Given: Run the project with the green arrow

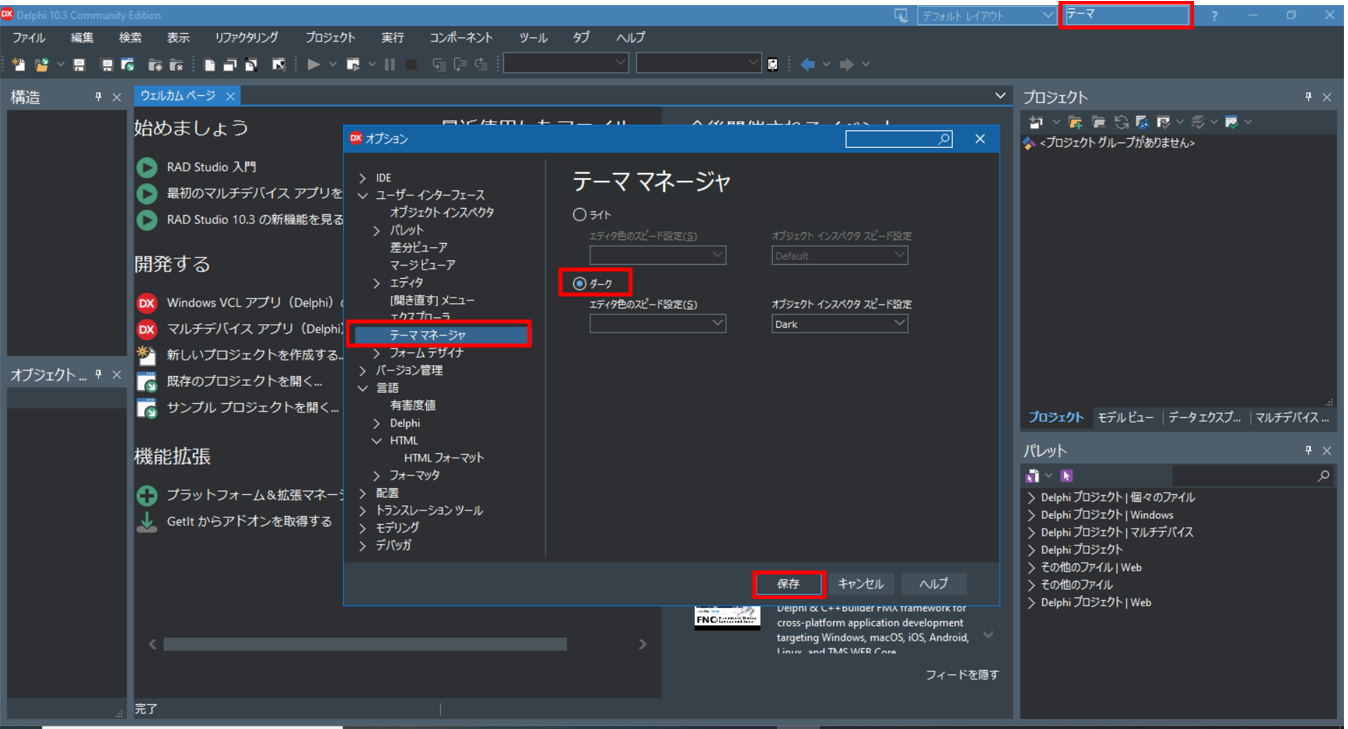Looking at the screenshot, I should coord(314,63).
